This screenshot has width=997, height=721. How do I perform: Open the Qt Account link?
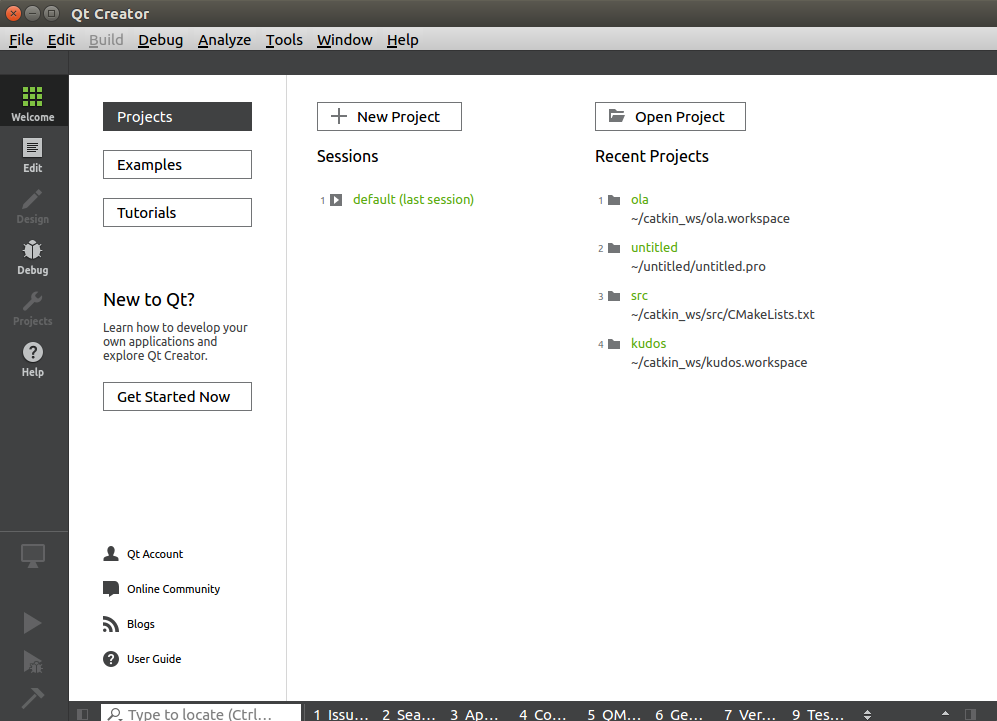point(155,554)
